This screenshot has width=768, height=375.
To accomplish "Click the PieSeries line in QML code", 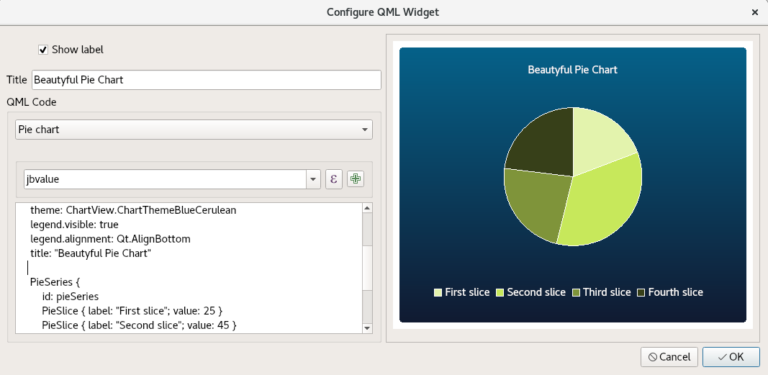I will click(x=55, y=282).
